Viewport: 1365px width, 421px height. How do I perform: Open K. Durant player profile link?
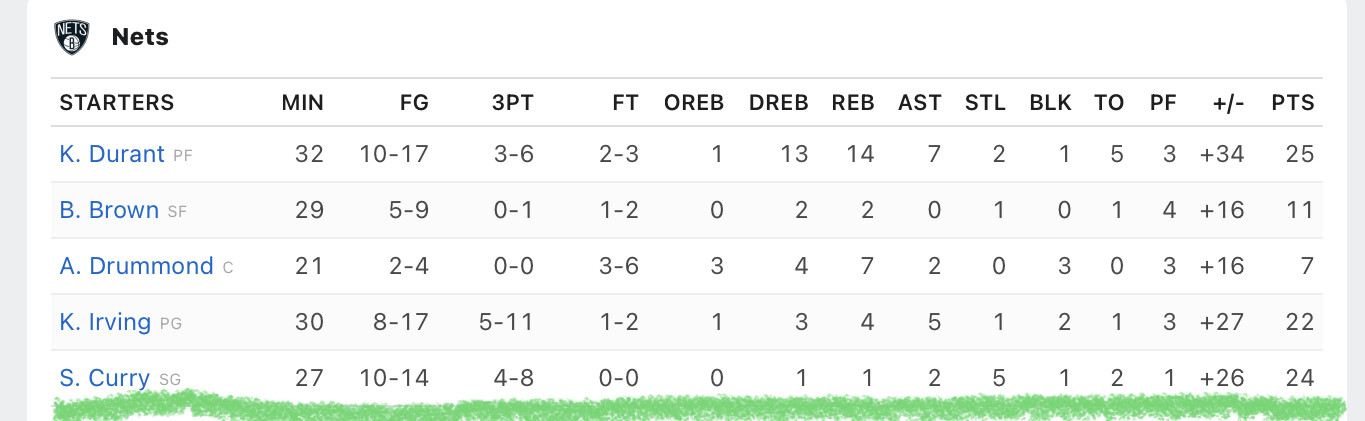[112, 154]
